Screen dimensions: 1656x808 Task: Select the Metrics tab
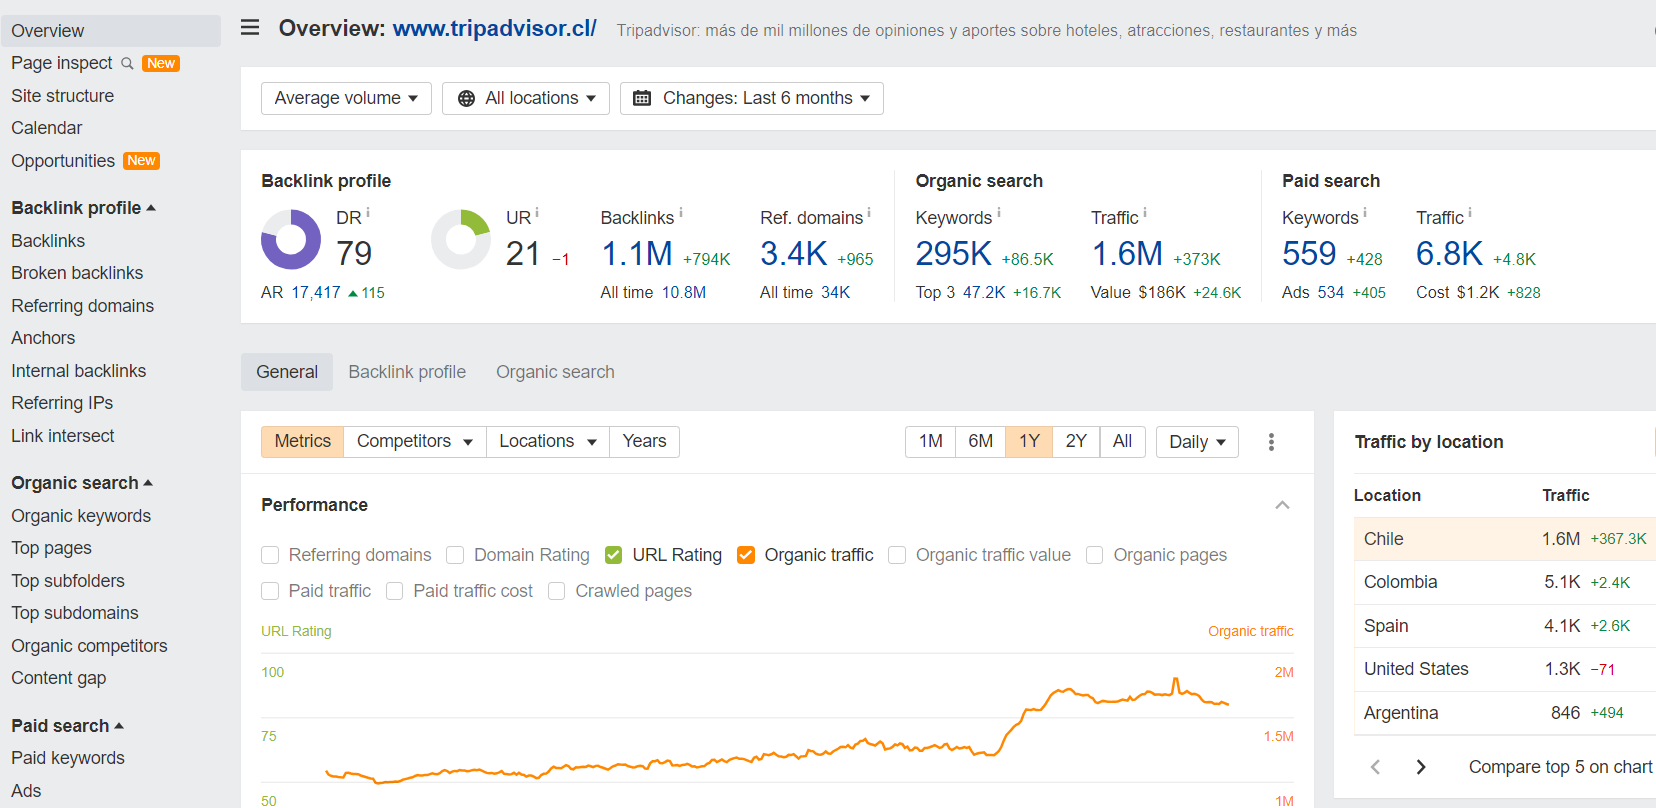(303, 441)
